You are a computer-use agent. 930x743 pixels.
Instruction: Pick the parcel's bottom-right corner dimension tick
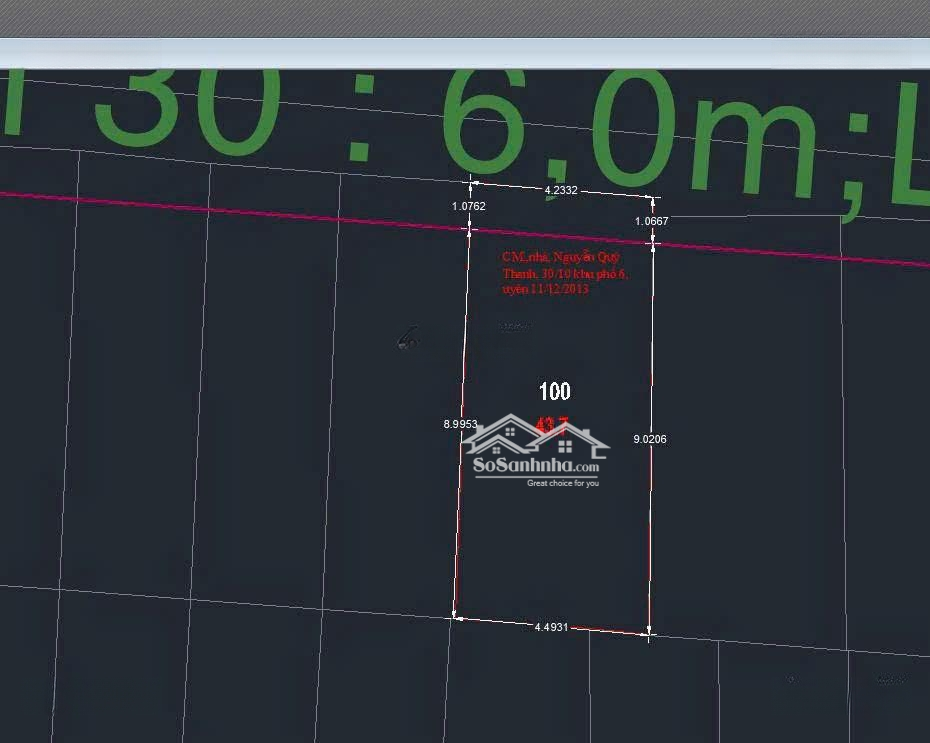coord(649,633)
